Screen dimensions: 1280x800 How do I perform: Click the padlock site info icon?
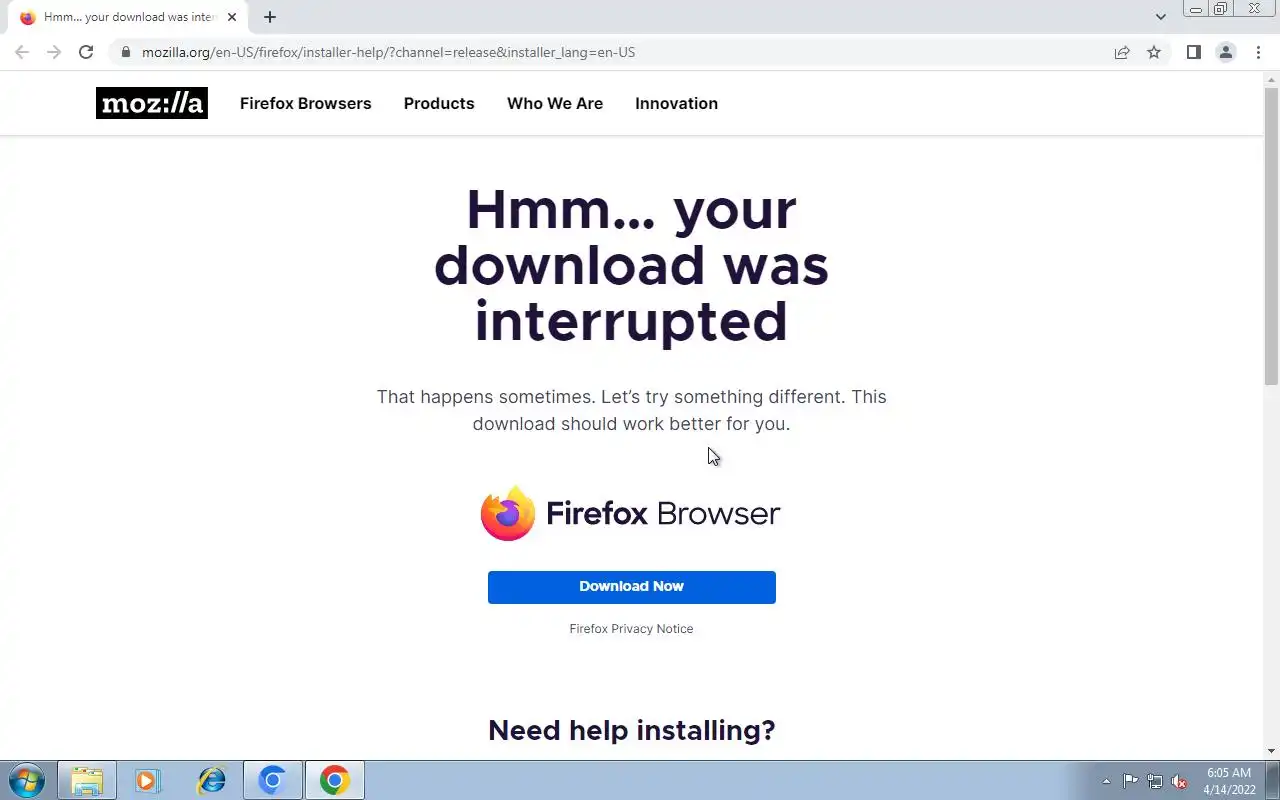[125, 52]
